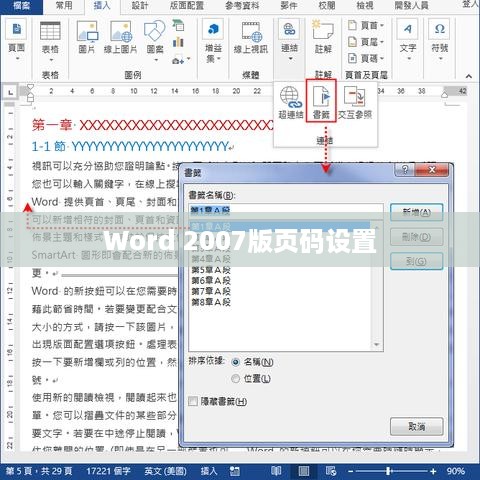Image resolution: width=480 pixels, height=480 pixels.
Task: Select bookmark 第7章A段 in list
Action: pos(211,291)
